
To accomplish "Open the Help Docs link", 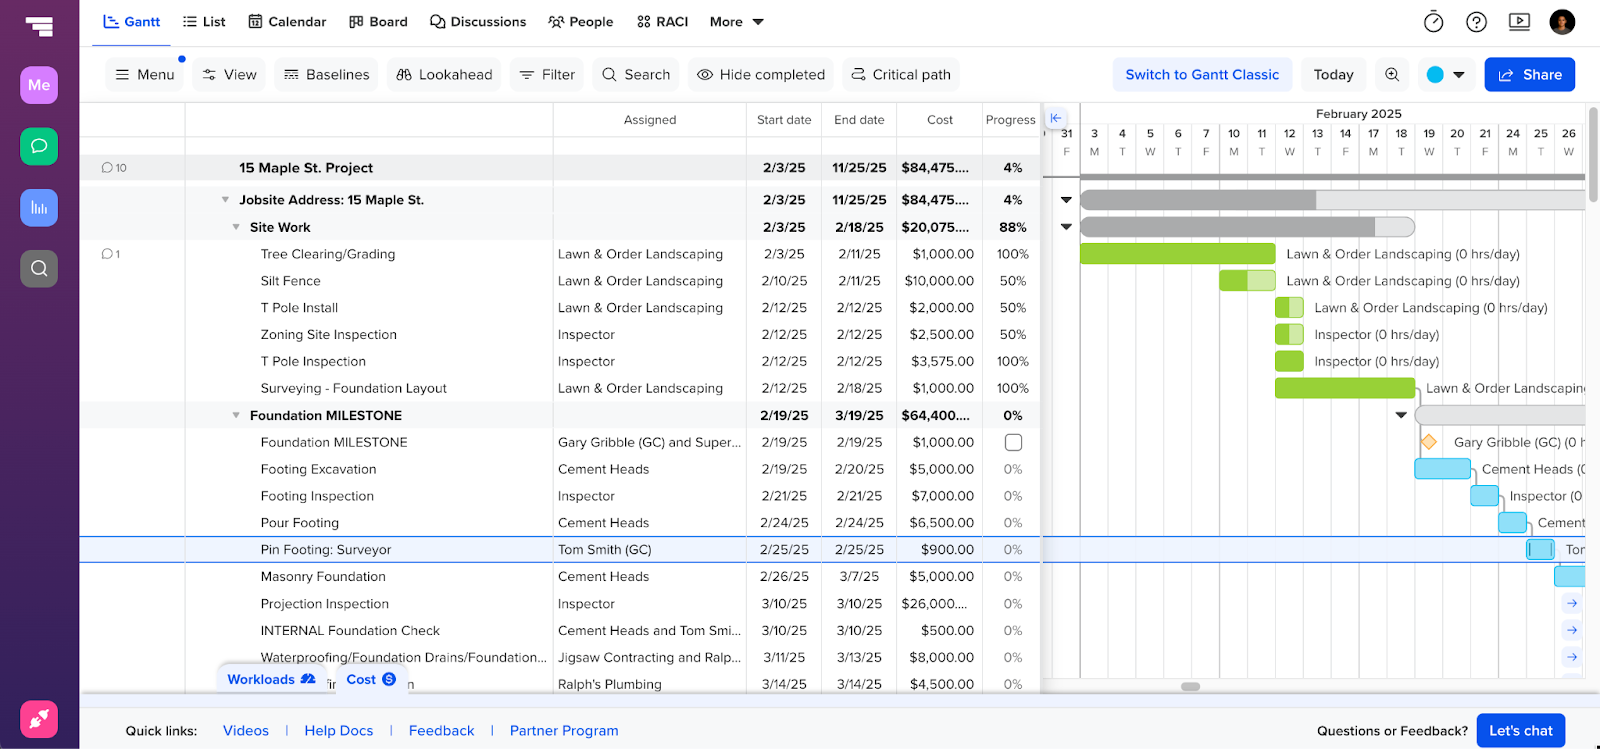I will (338, 731).
